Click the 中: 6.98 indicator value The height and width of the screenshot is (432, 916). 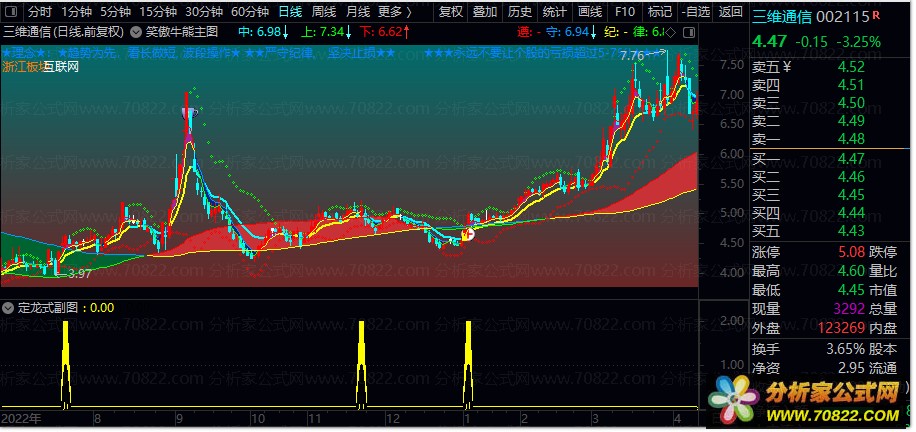[x=262, y=32]
